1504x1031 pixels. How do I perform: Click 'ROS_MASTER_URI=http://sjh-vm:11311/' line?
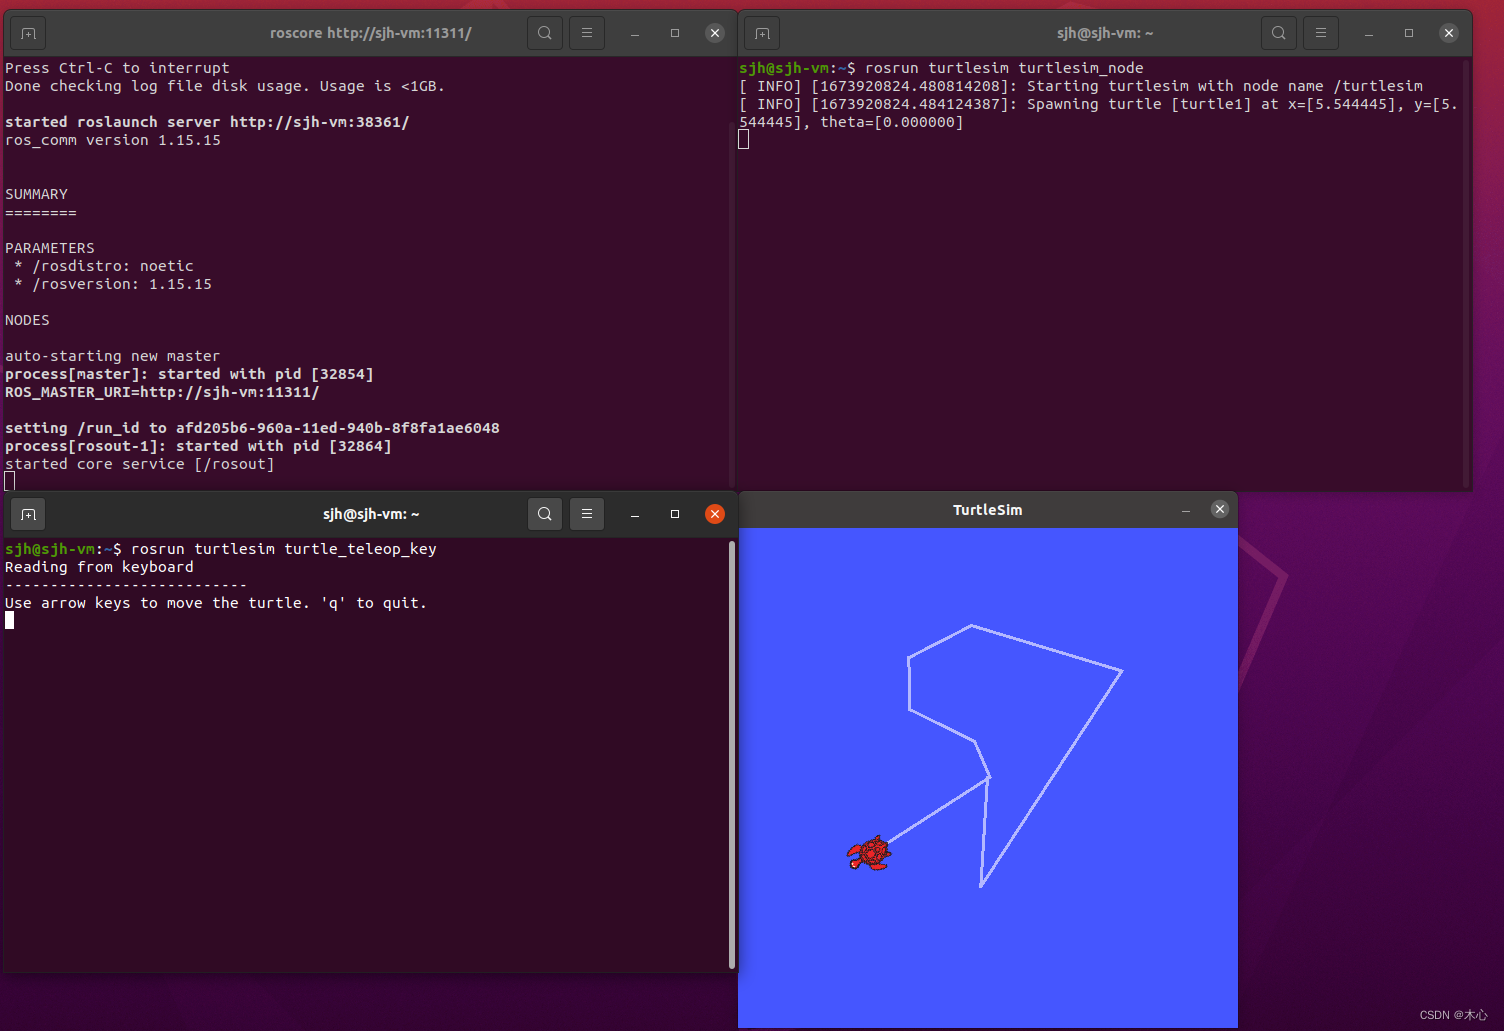(x=162, y=392)
